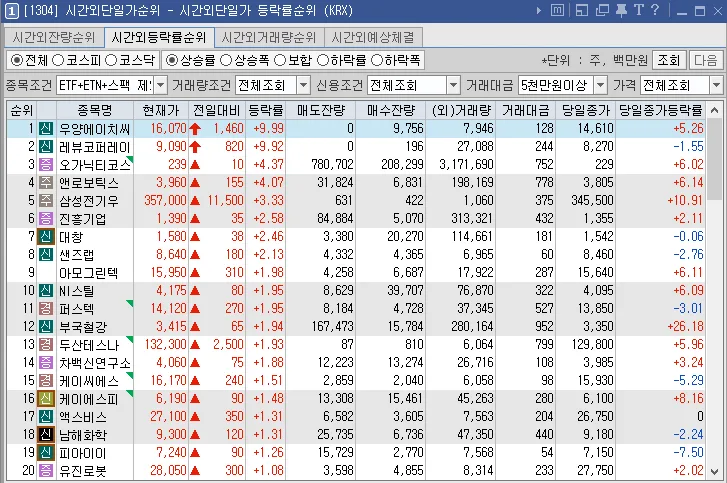The width and height of the screenshot is (727, 483).
Task: Sort by the (외)거래량 column header
Action: tap(461, 110)
